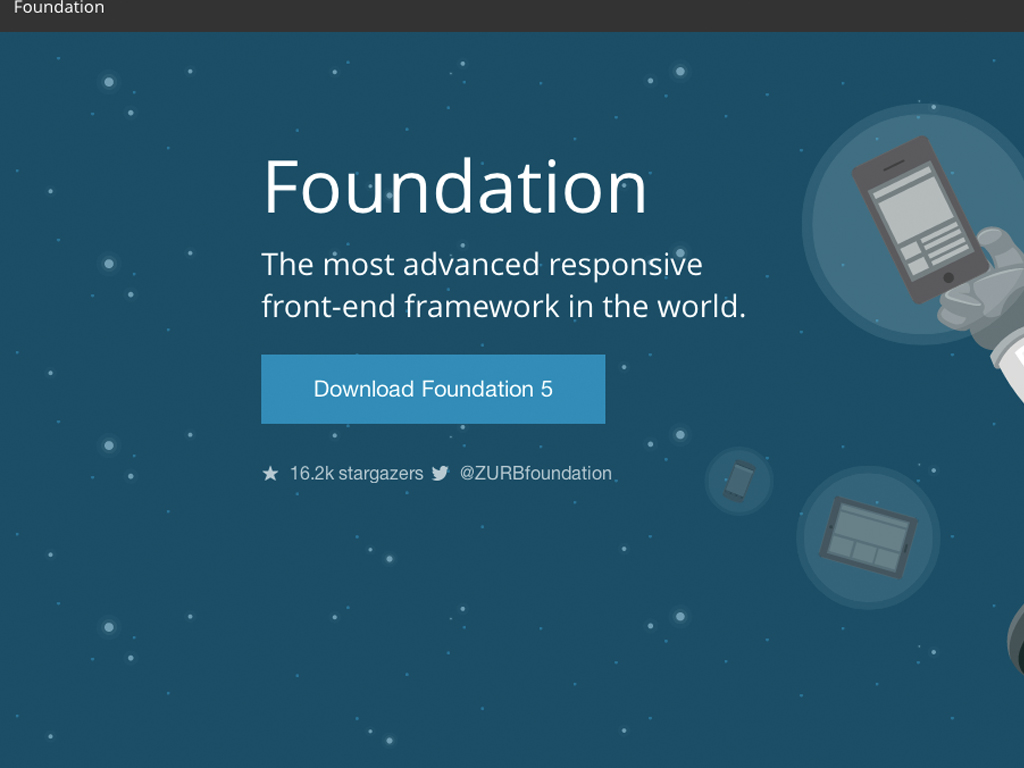Click the large smartphone illustration
The height and width of the screenshot is (768, 1024).
tap(915, 218)
